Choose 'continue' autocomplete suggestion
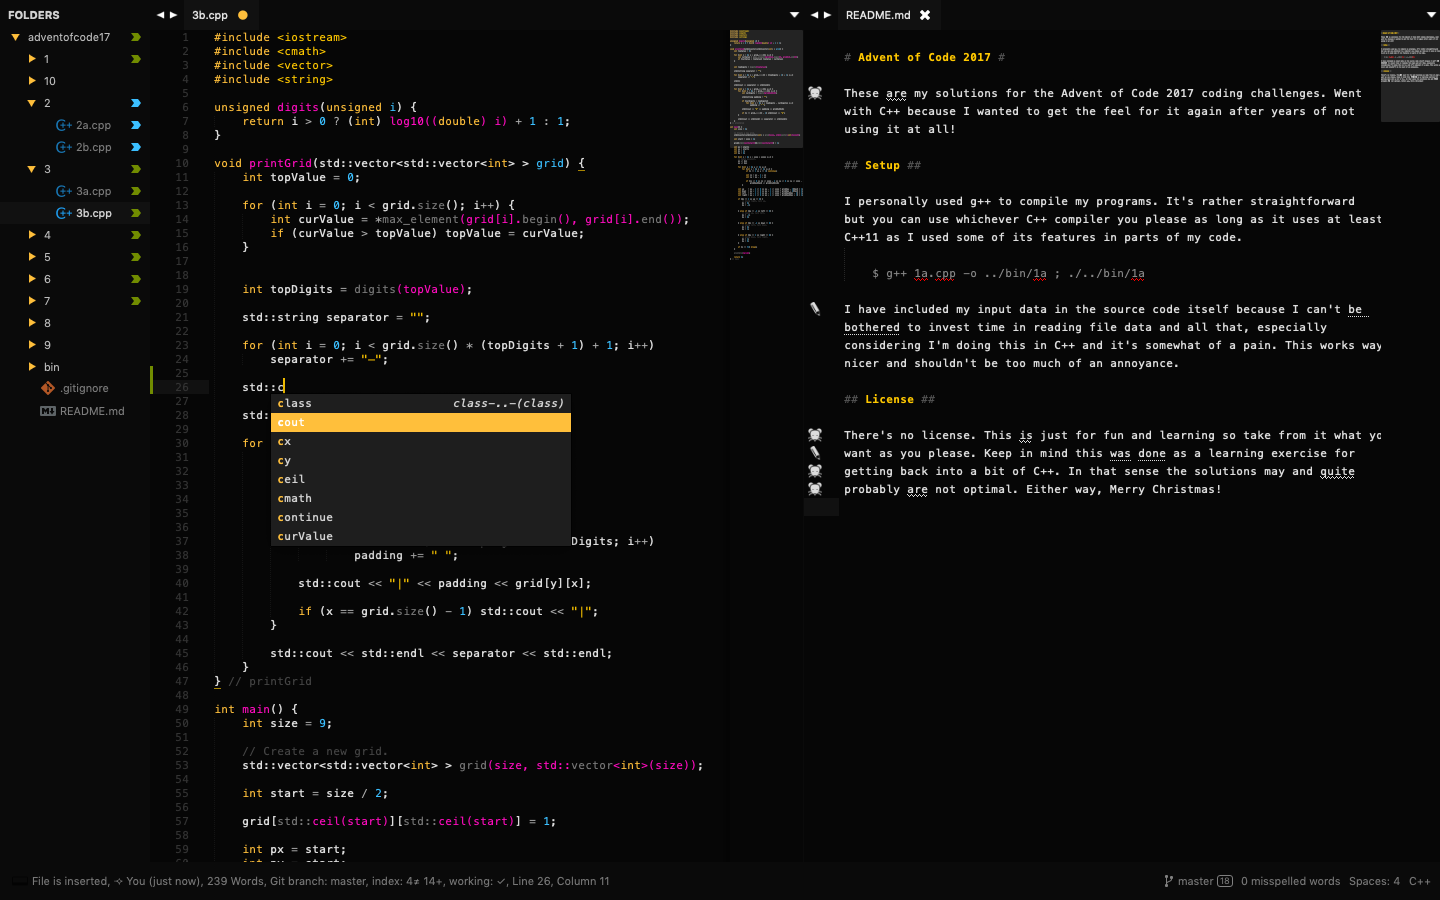 pos(421,517)
